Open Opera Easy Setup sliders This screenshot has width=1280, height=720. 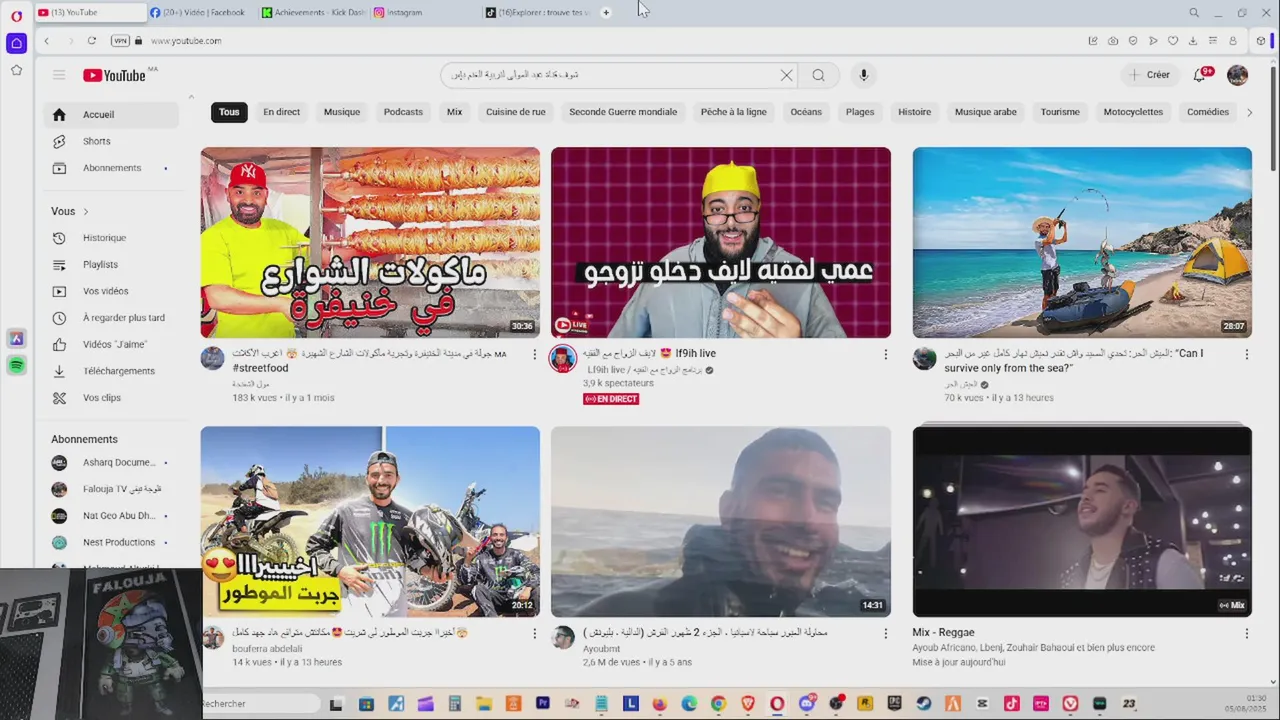click(1213, 41)
